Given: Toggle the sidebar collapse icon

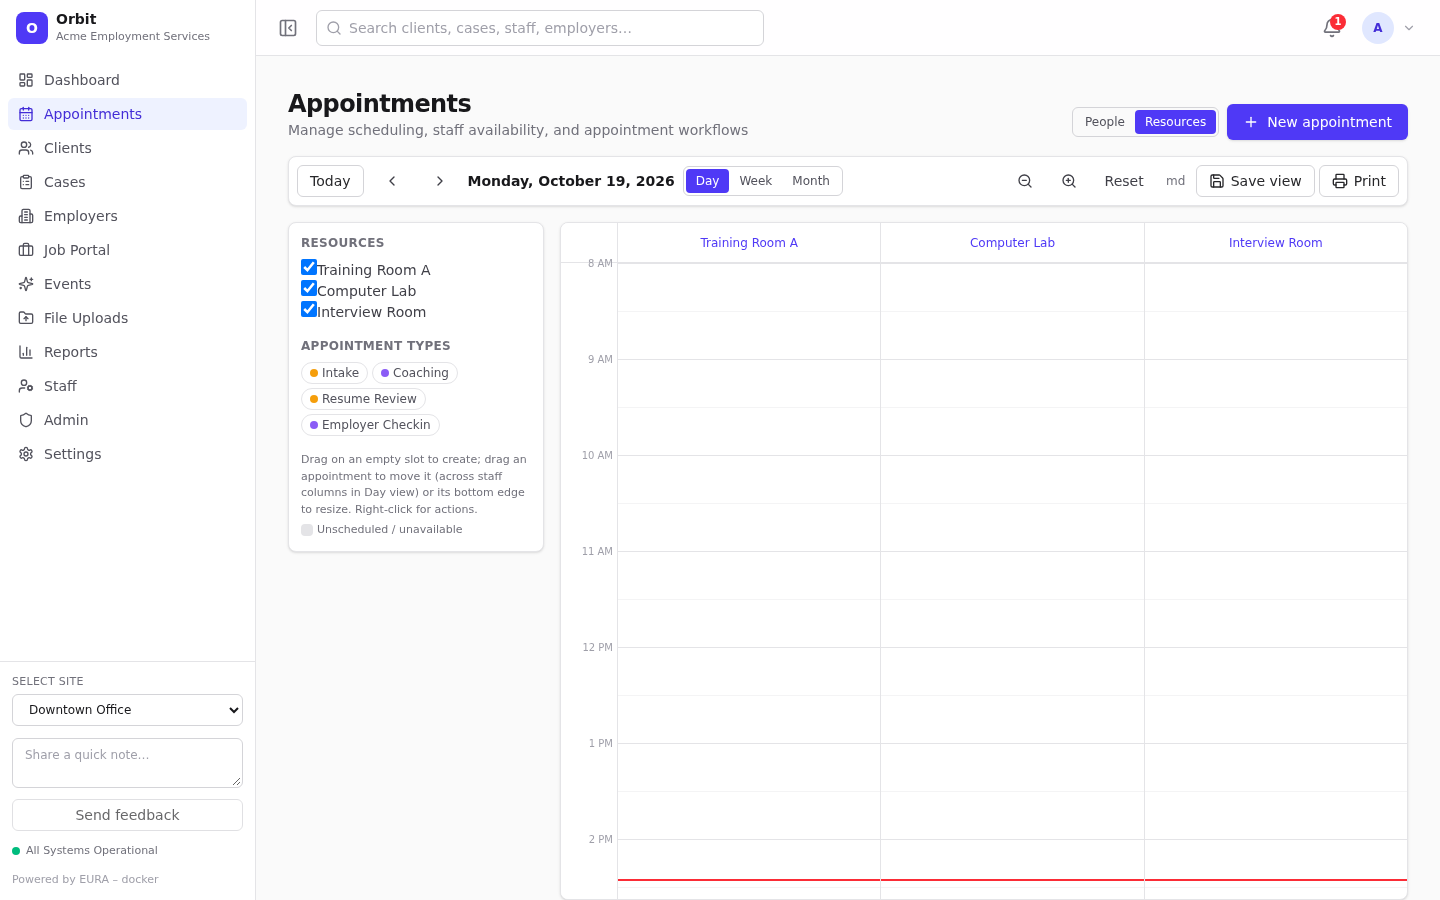Looking at the screenshot, I should (288, 28).
